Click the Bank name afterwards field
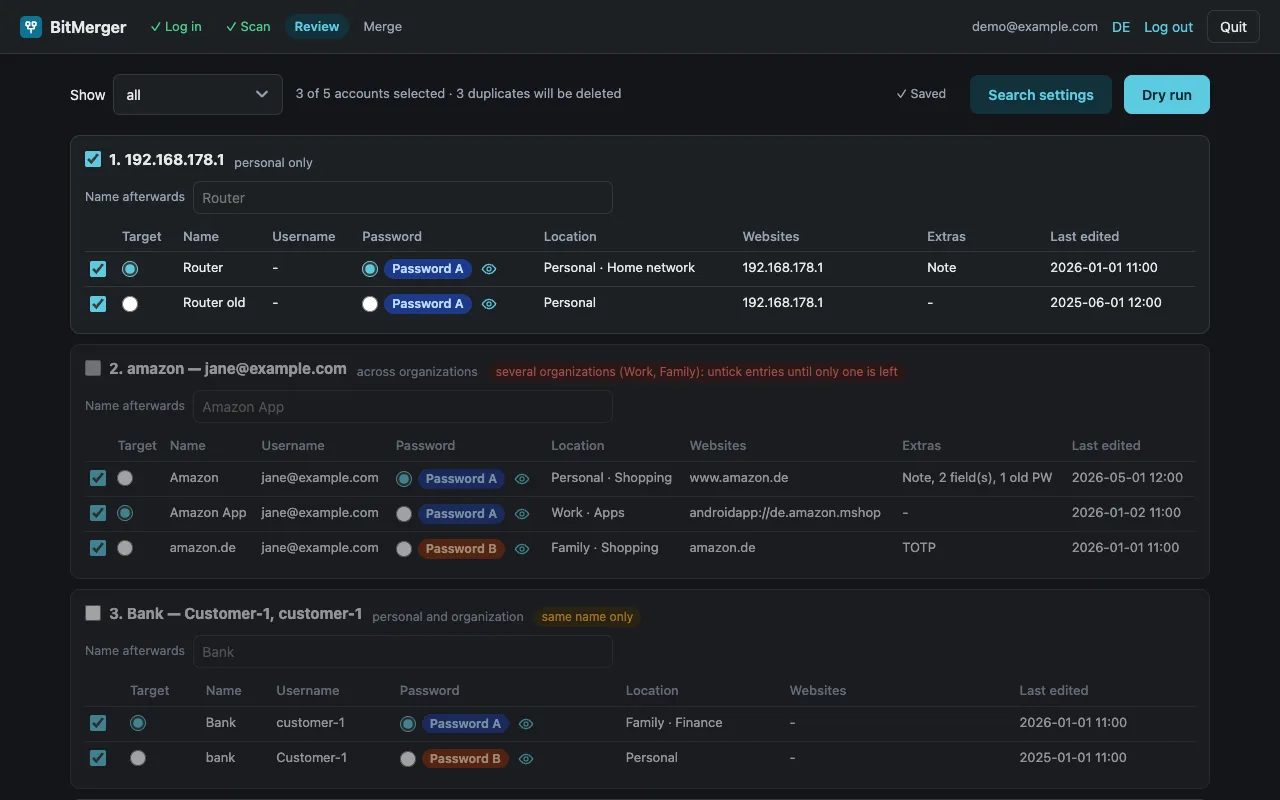This screenshot has height=800, width=1280. pyautogui.click(x=403, y=652)
